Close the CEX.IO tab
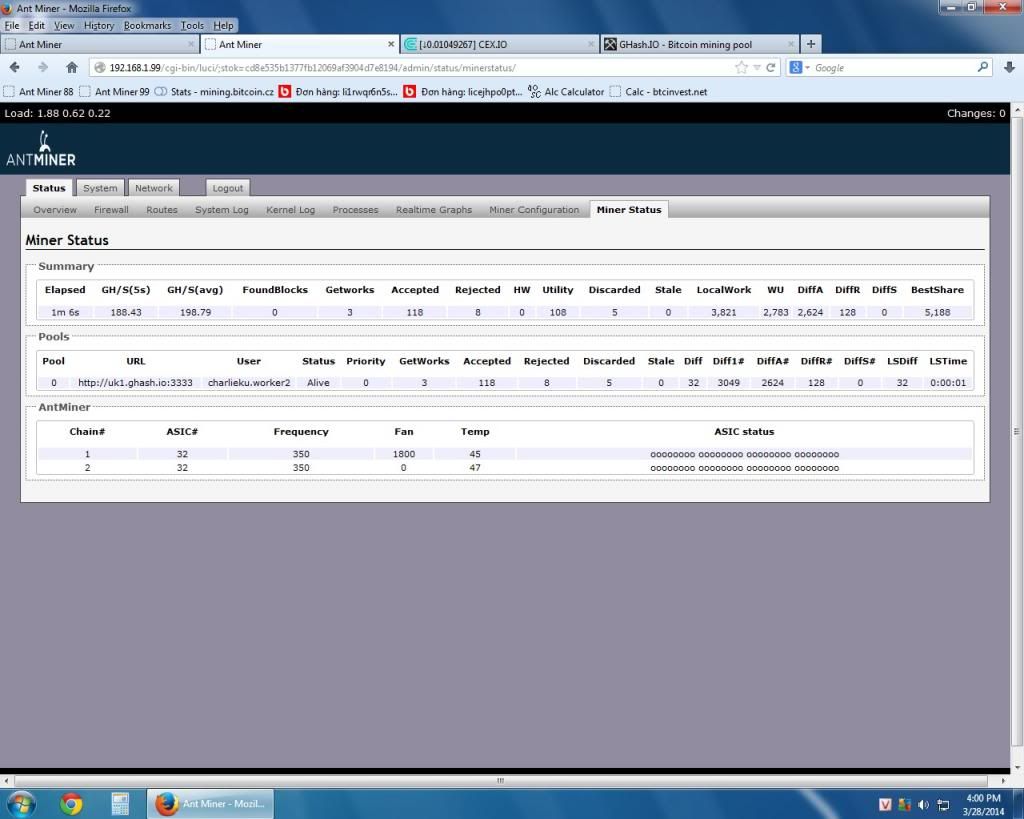 tap(591, 44)
